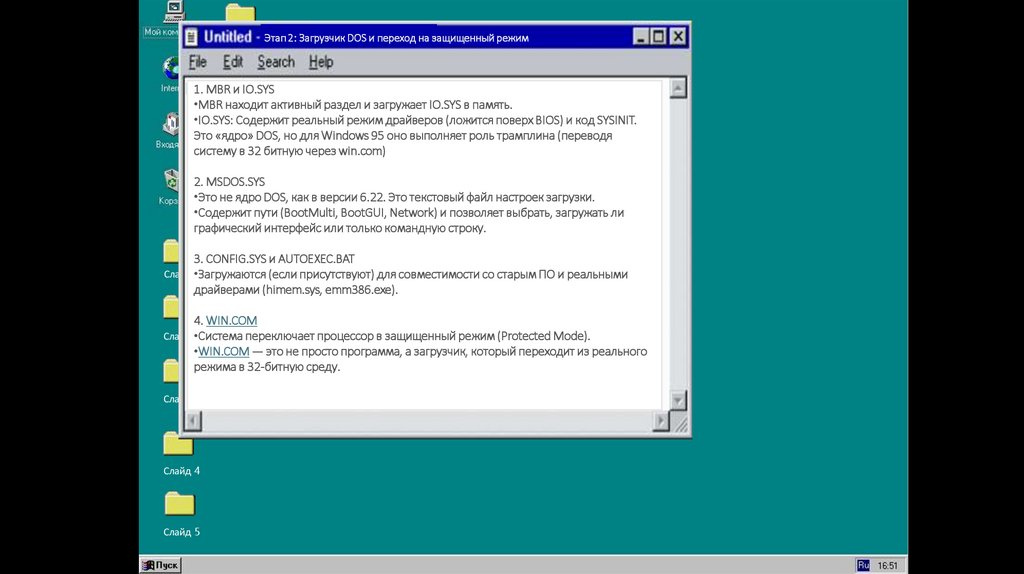Click the Ru language indicator in tray
The height and width of the screenshot is (574, 1024).
pos(863,565)
